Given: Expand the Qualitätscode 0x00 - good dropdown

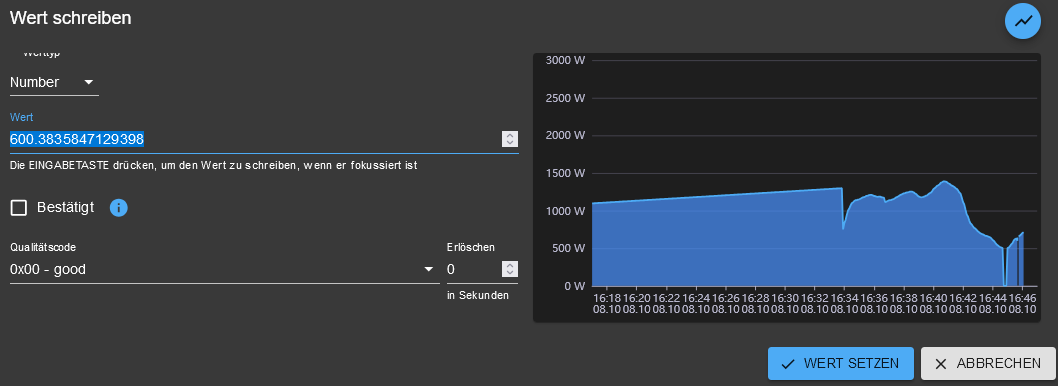Looking at the screenshot, I should point(225,269).
